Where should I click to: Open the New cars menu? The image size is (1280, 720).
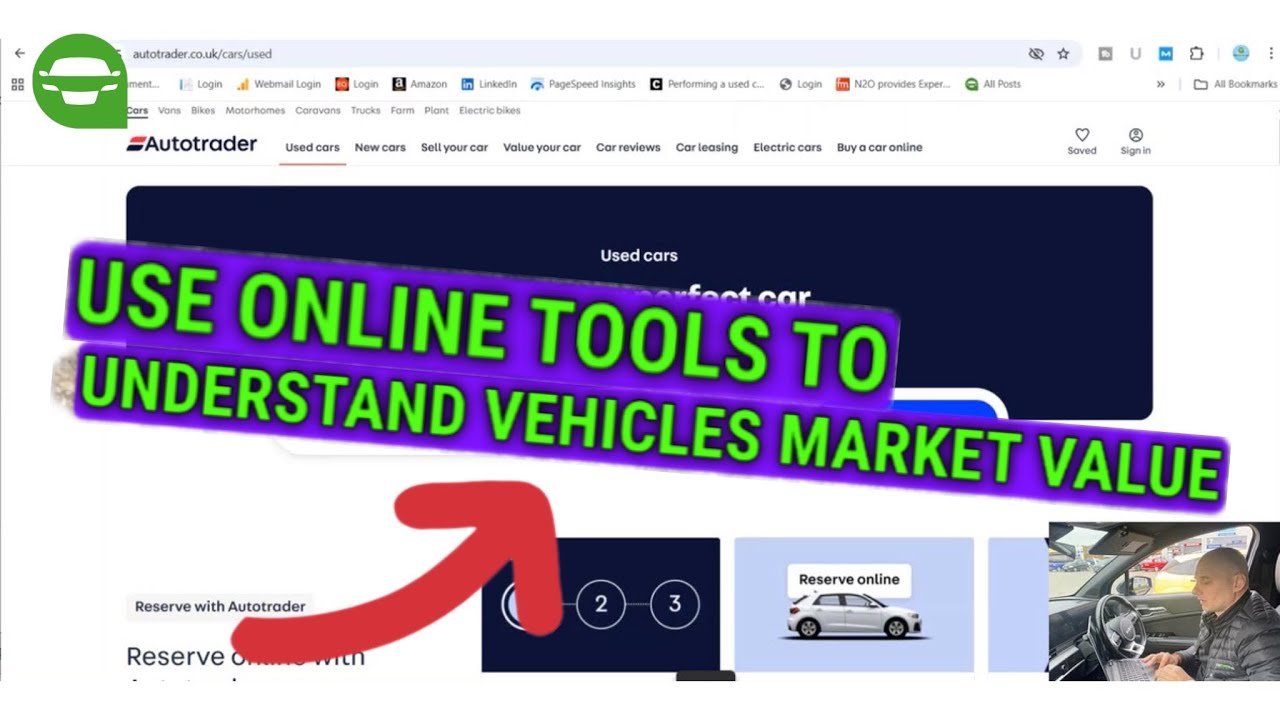pos(380,147)
